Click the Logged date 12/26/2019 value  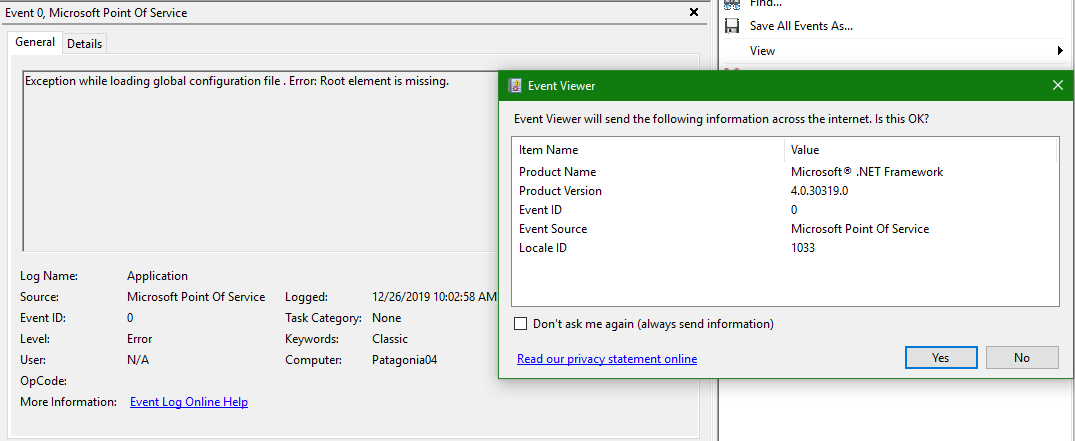[434, 297]
